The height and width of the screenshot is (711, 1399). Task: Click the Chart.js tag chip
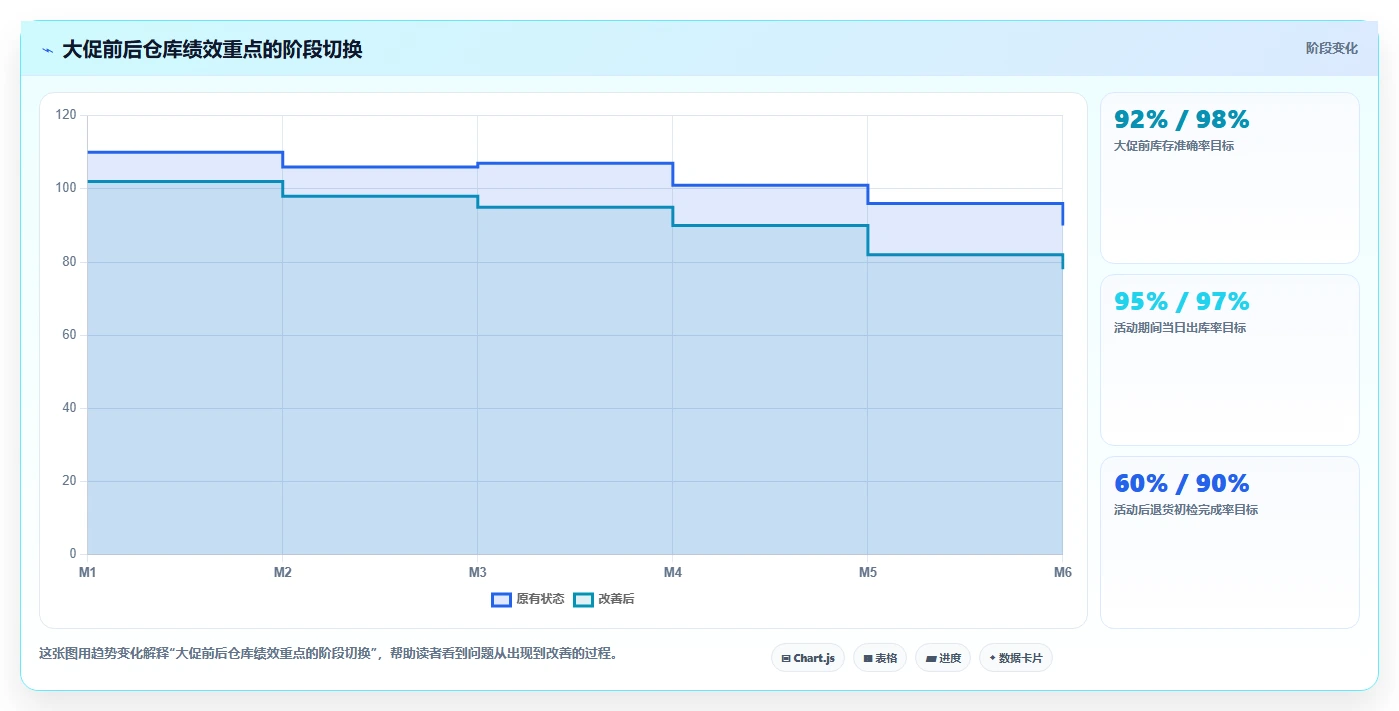(808, 658)
